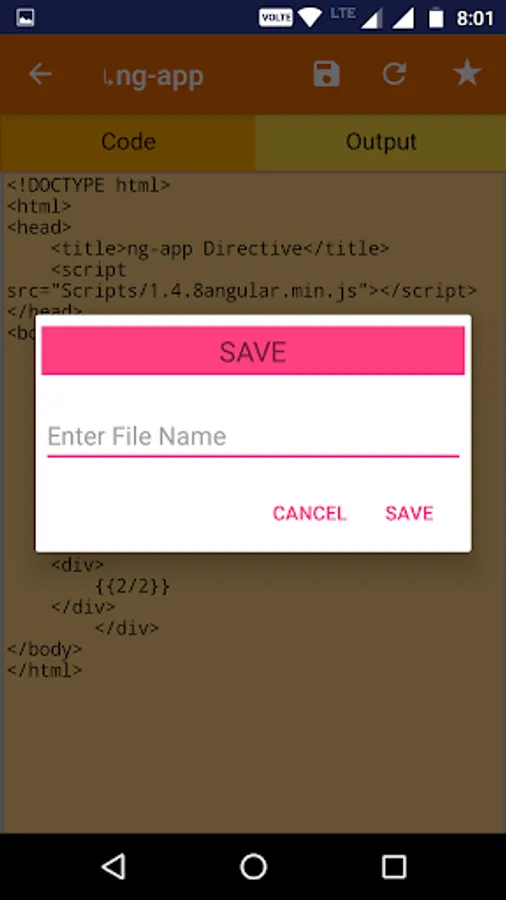Tap the Android home circle button
The image size is (506, 900).
click(253, 866)
